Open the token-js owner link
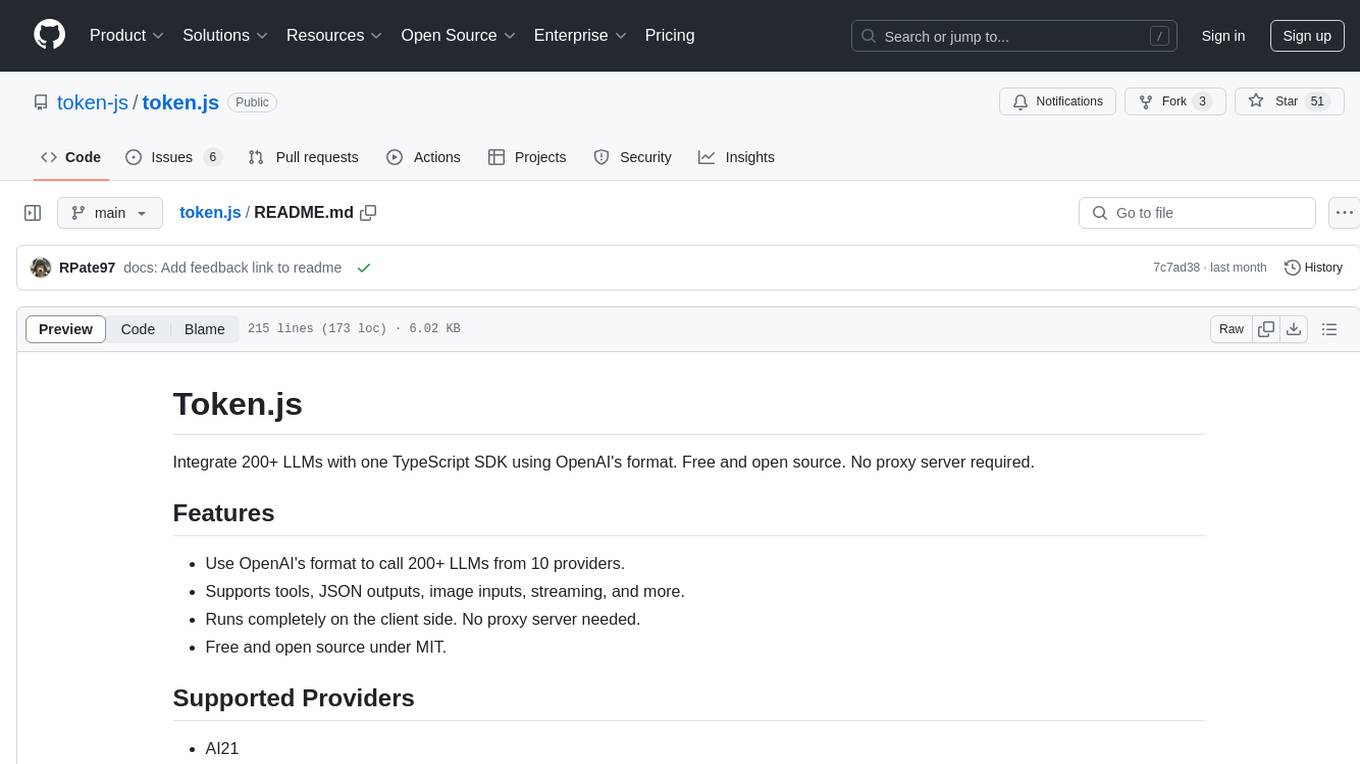1360x764 pixels. 93,102
